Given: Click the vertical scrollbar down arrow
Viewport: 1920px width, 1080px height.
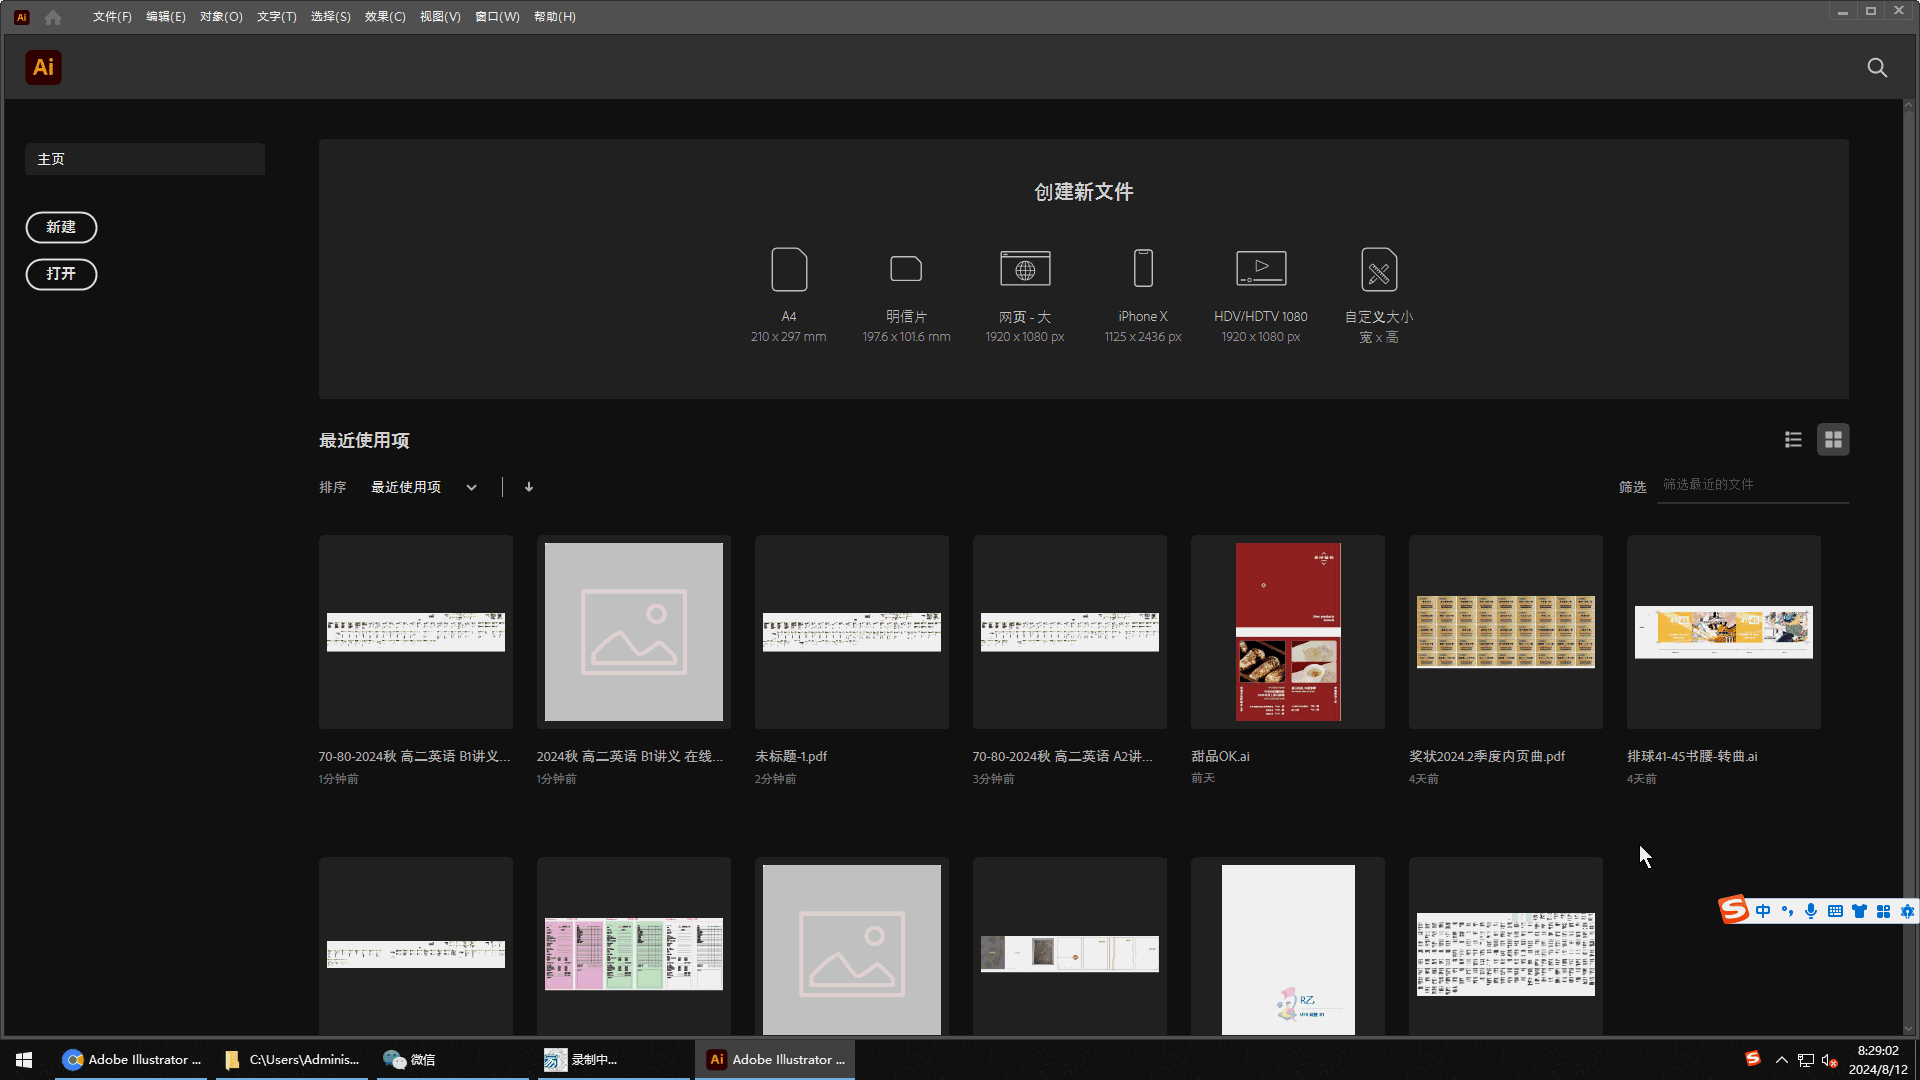Looking at the screenshot, I should click(x=1908, y=1028).
